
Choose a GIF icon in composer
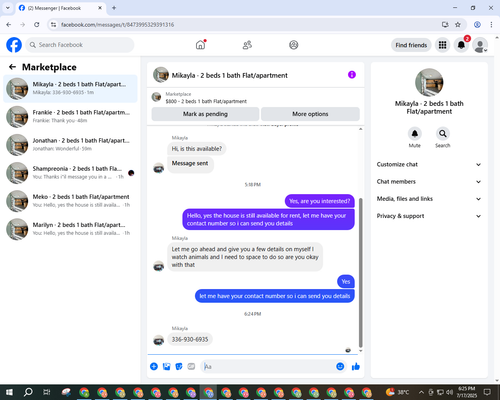click(191, 367)
